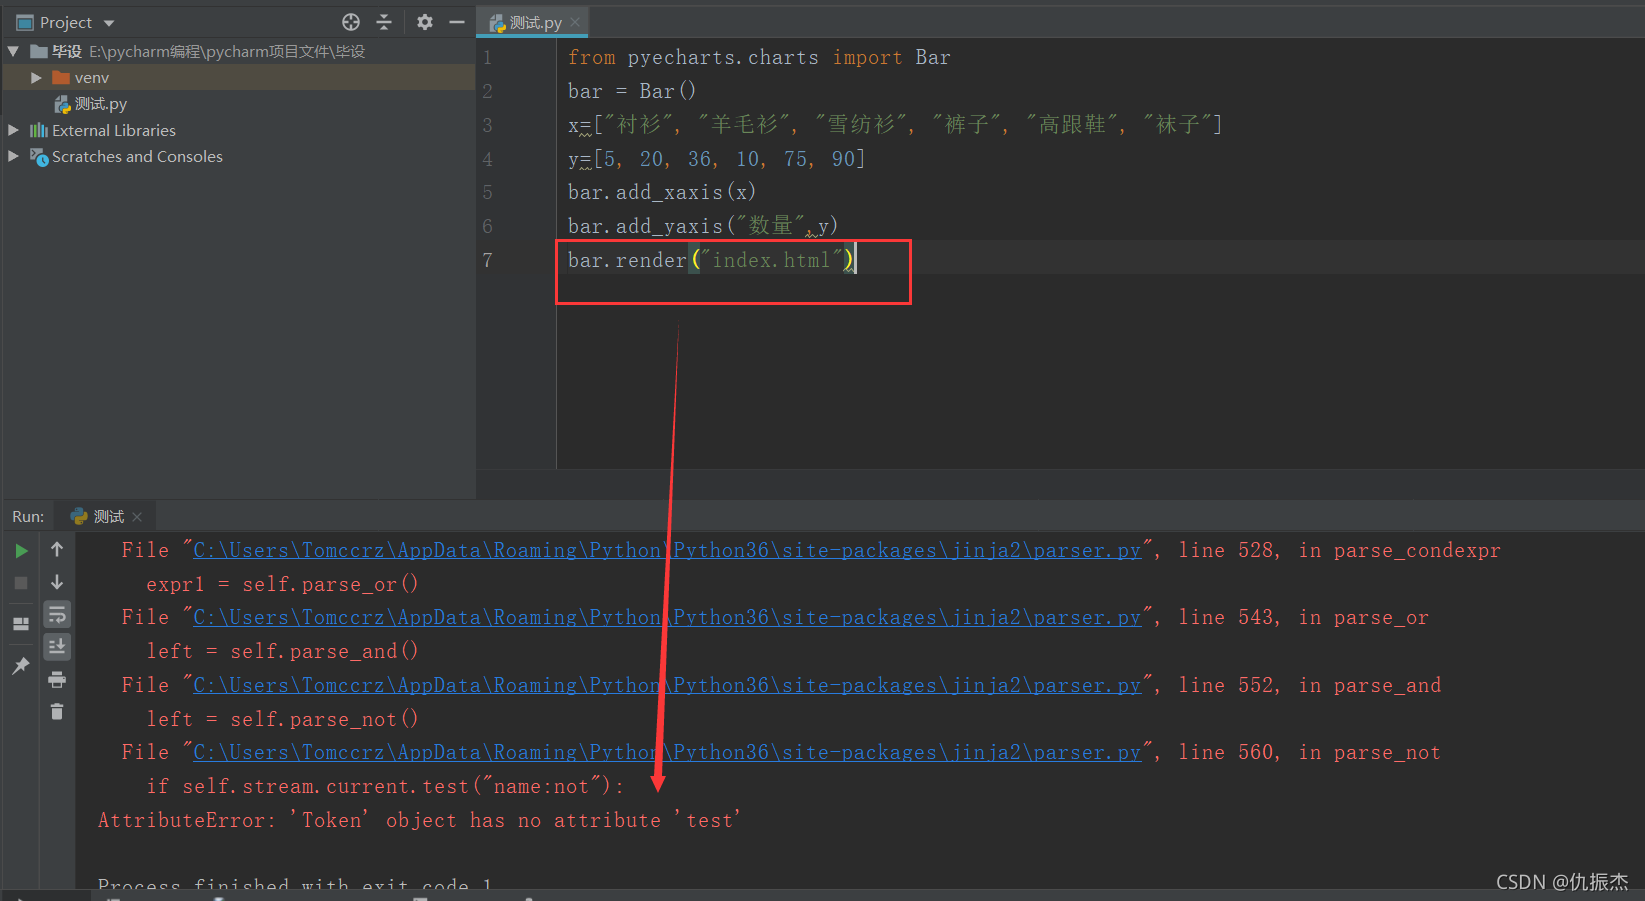Screen dimensions: 1645x901
Task: Close the 测试 Run tab
Action: pos(137,517)
